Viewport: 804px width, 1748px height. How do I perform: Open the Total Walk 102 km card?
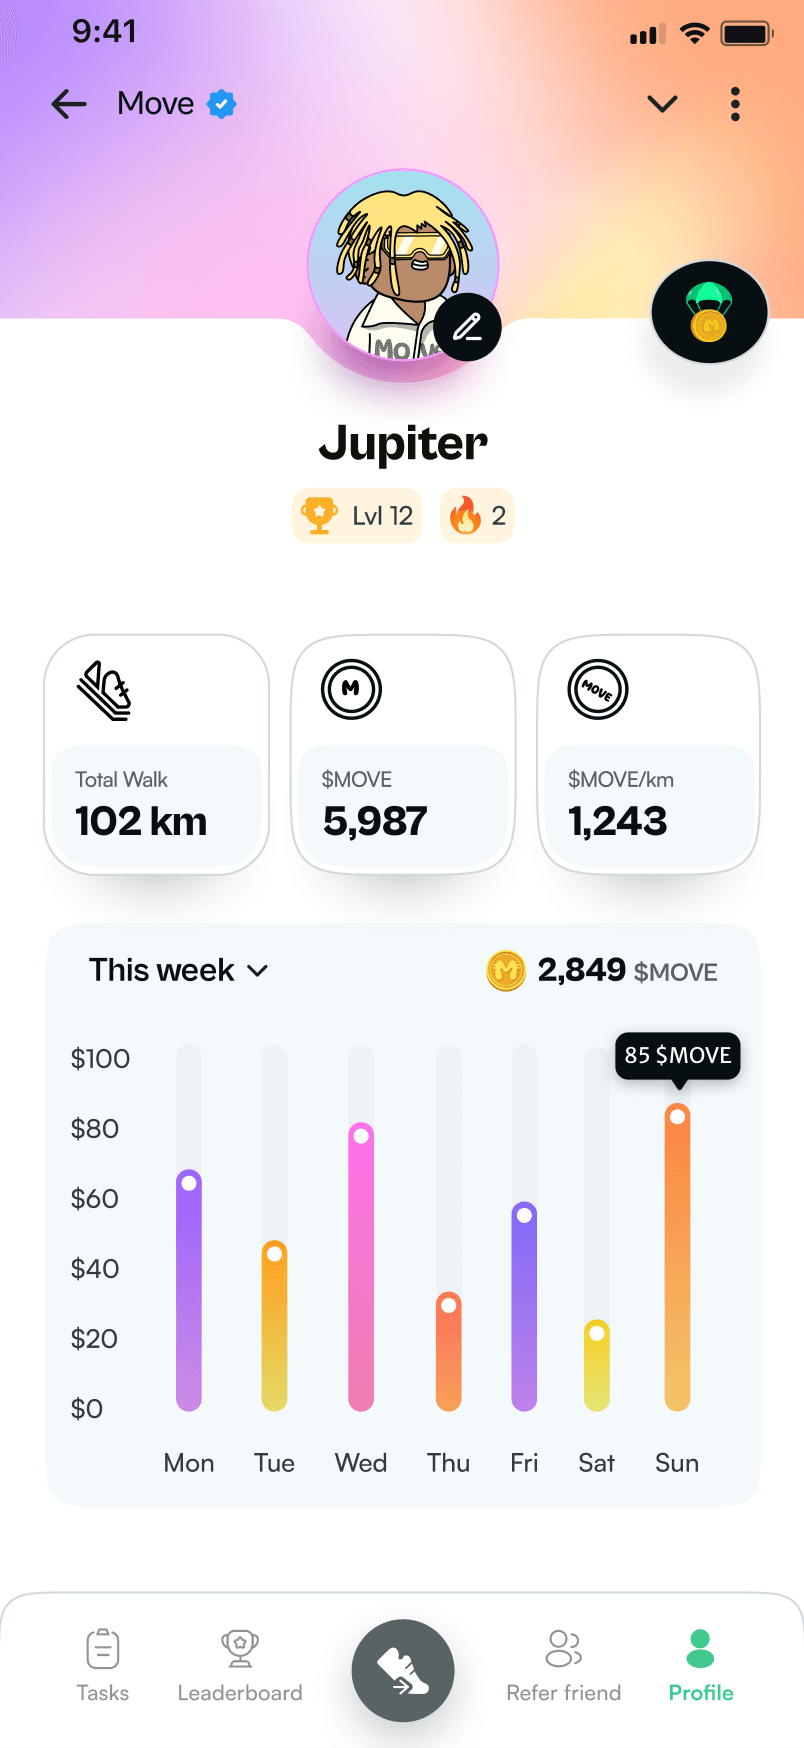tap(156, 754)
